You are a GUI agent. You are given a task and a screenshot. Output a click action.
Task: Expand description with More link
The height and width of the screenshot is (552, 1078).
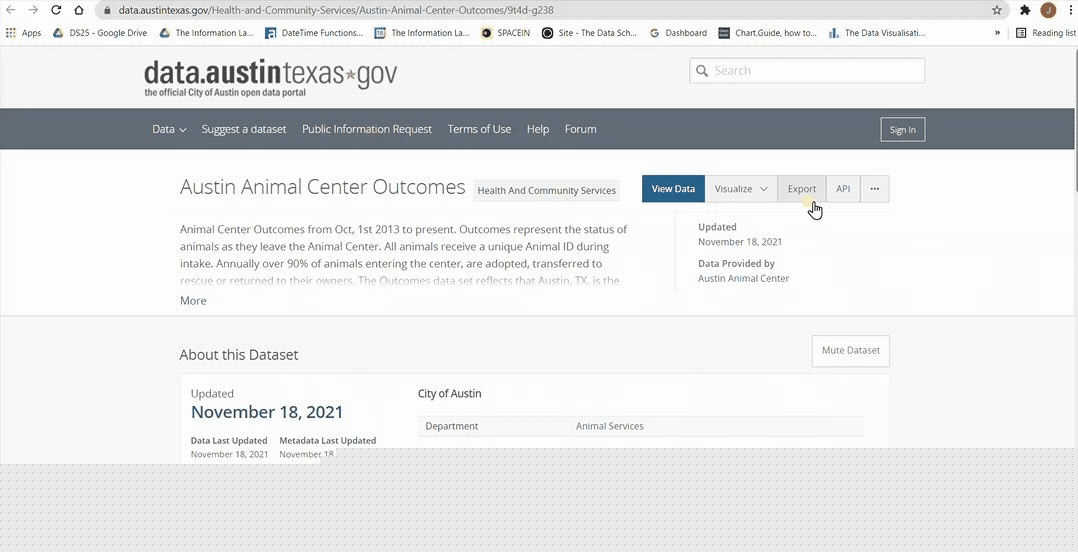(193, 300)
